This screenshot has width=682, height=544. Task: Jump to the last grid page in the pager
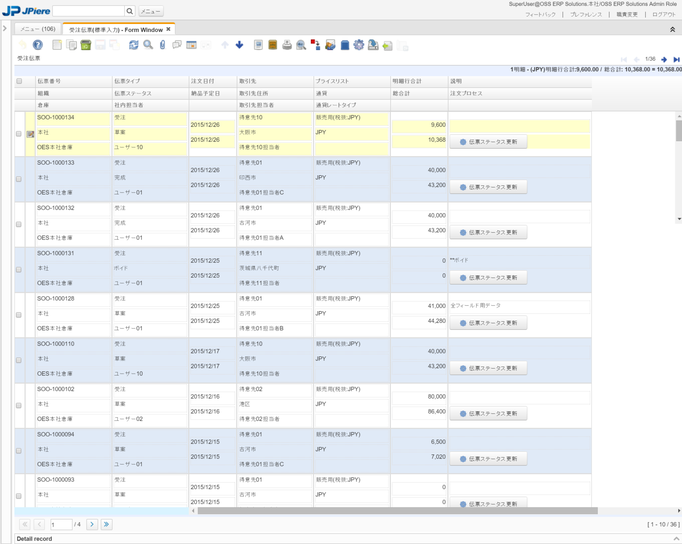click(106, 524)
